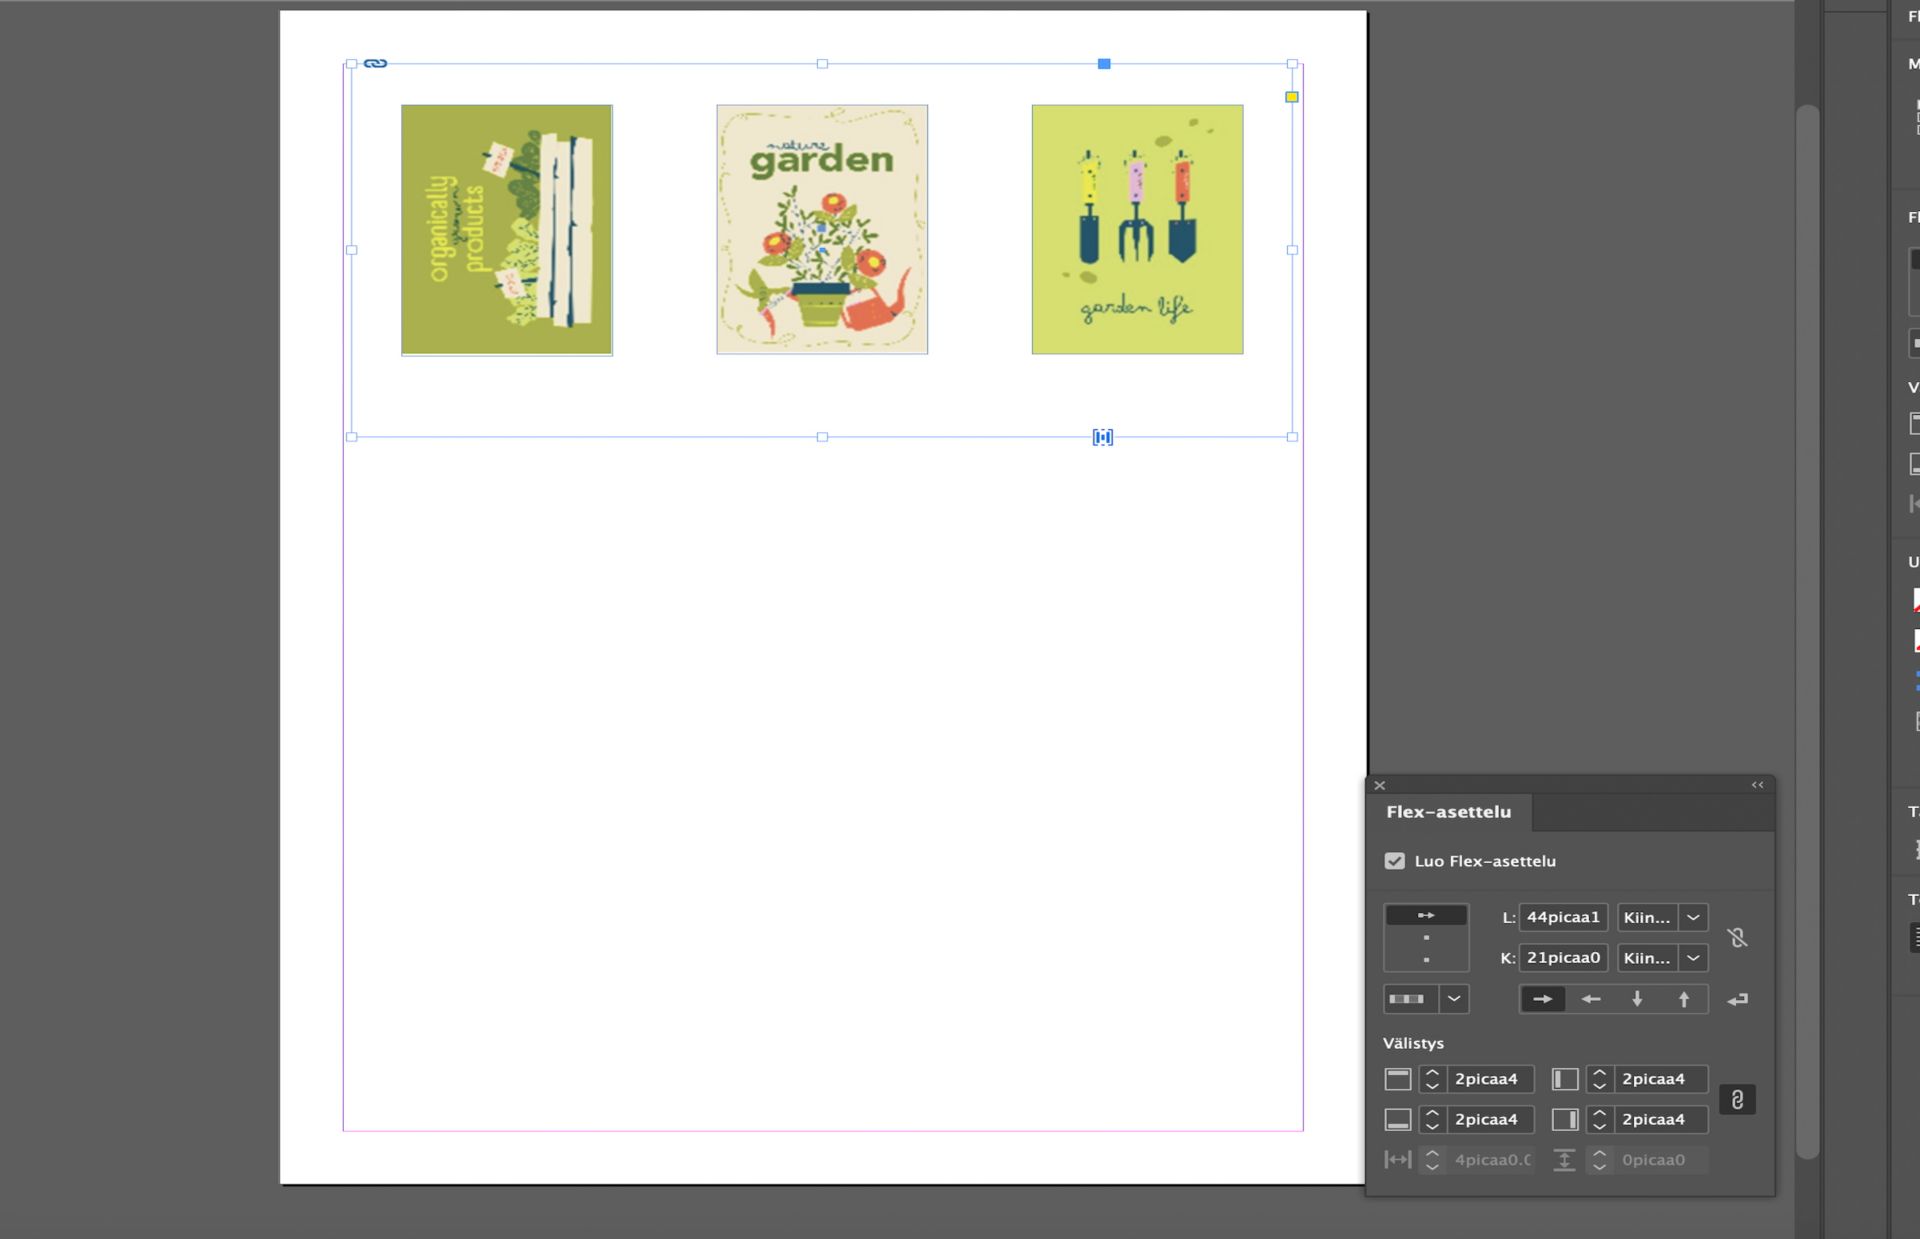This screenshot has width=1920, height=1239.
Task: Select right-to-left flex direction arrow
Action: coord(1590,999)
